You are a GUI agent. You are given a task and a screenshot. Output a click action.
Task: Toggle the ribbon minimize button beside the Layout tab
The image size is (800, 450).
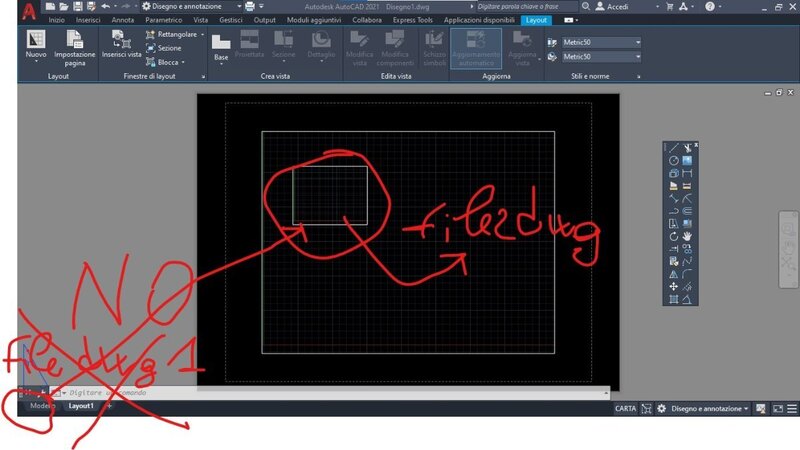570,20
